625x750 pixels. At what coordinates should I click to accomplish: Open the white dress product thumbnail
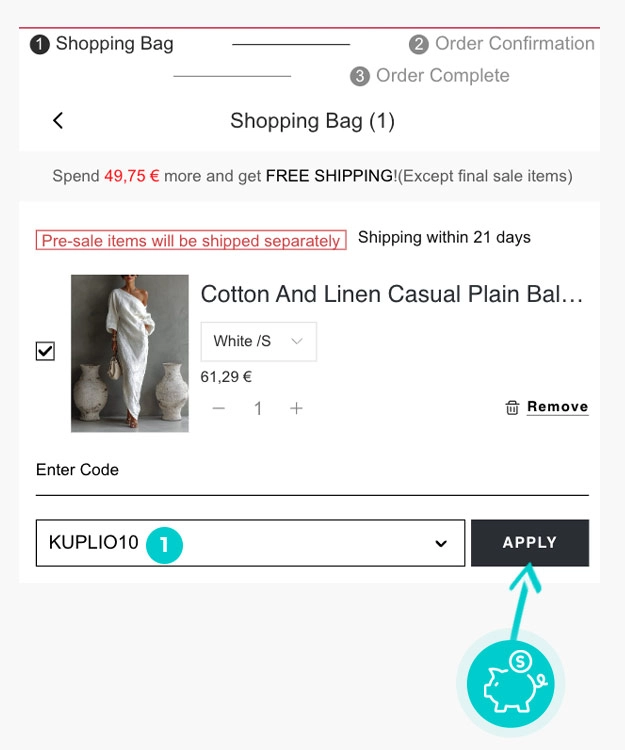(130, 353)
